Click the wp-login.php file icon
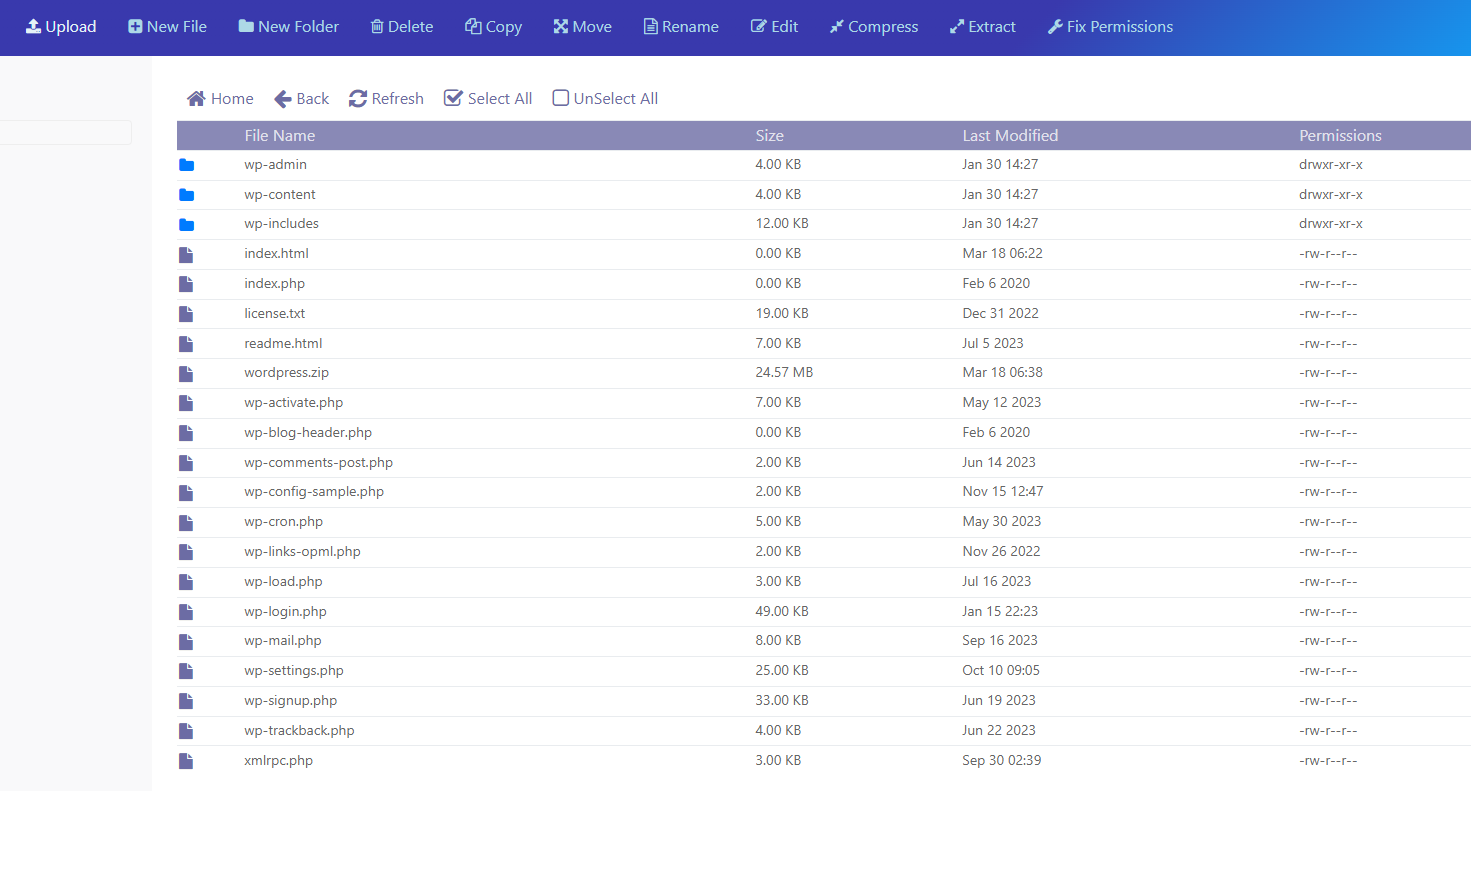Image resolution: width=1471 pixels, height=888 pixels. [186, 612]
